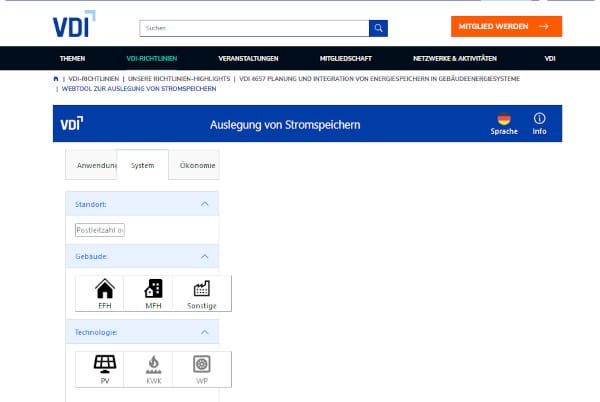
Task: Collapse the Standort section
Action: [204, 204]
